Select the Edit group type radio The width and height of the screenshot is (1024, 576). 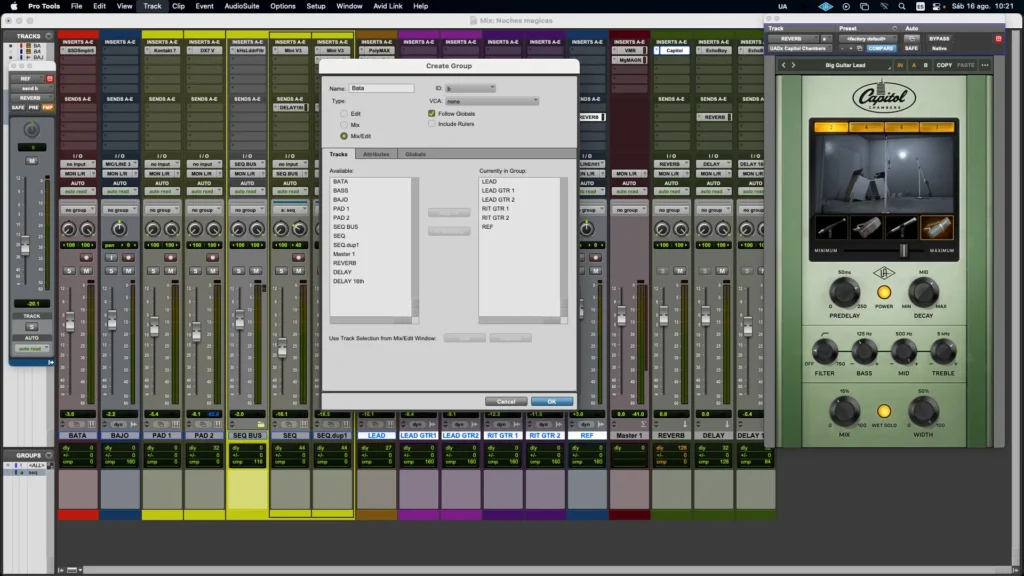(x=344, y=114)
